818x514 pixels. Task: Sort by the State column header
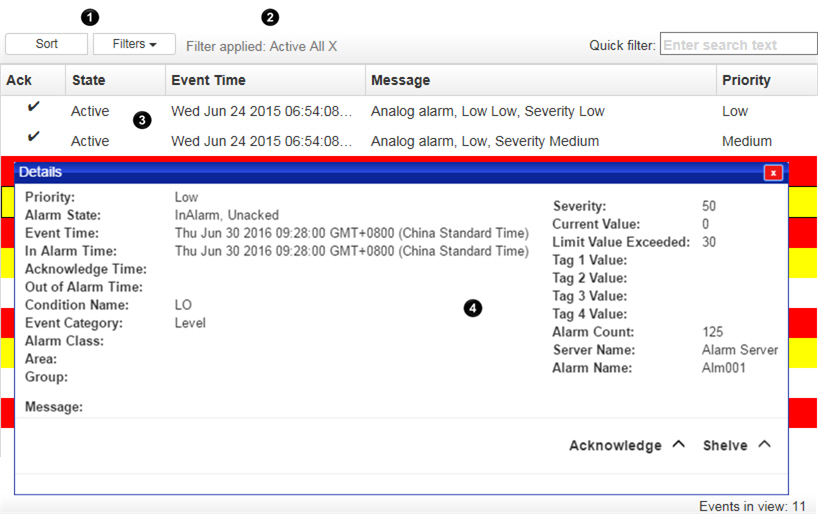coord(88,80)
